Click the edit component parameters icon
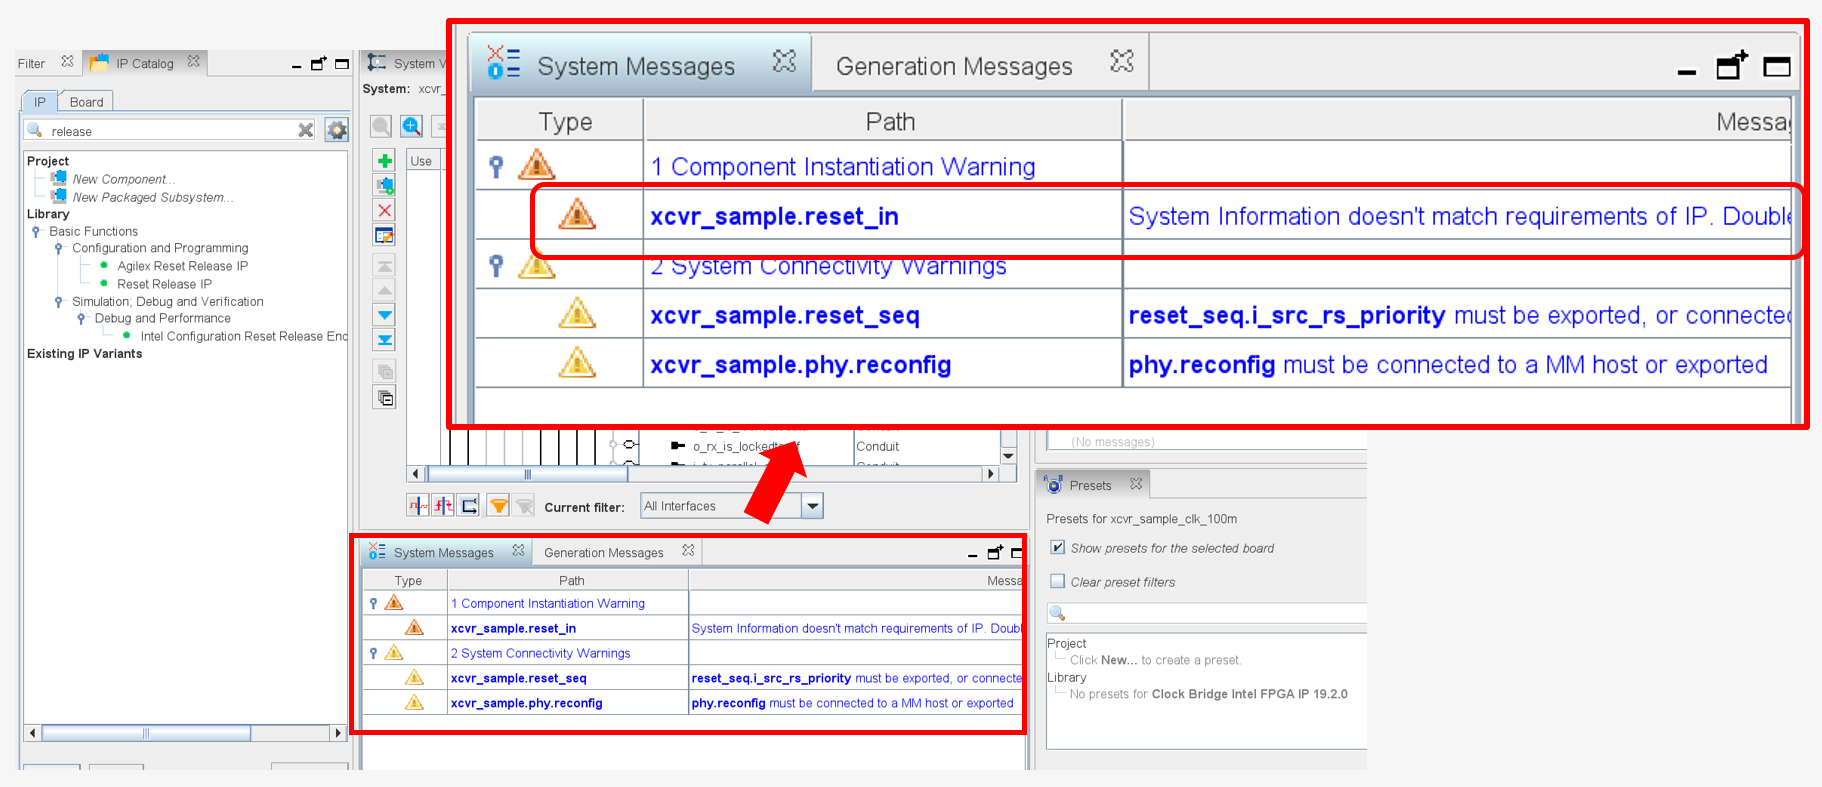This screenshot has height=787, width=1822. pos(384,236)
